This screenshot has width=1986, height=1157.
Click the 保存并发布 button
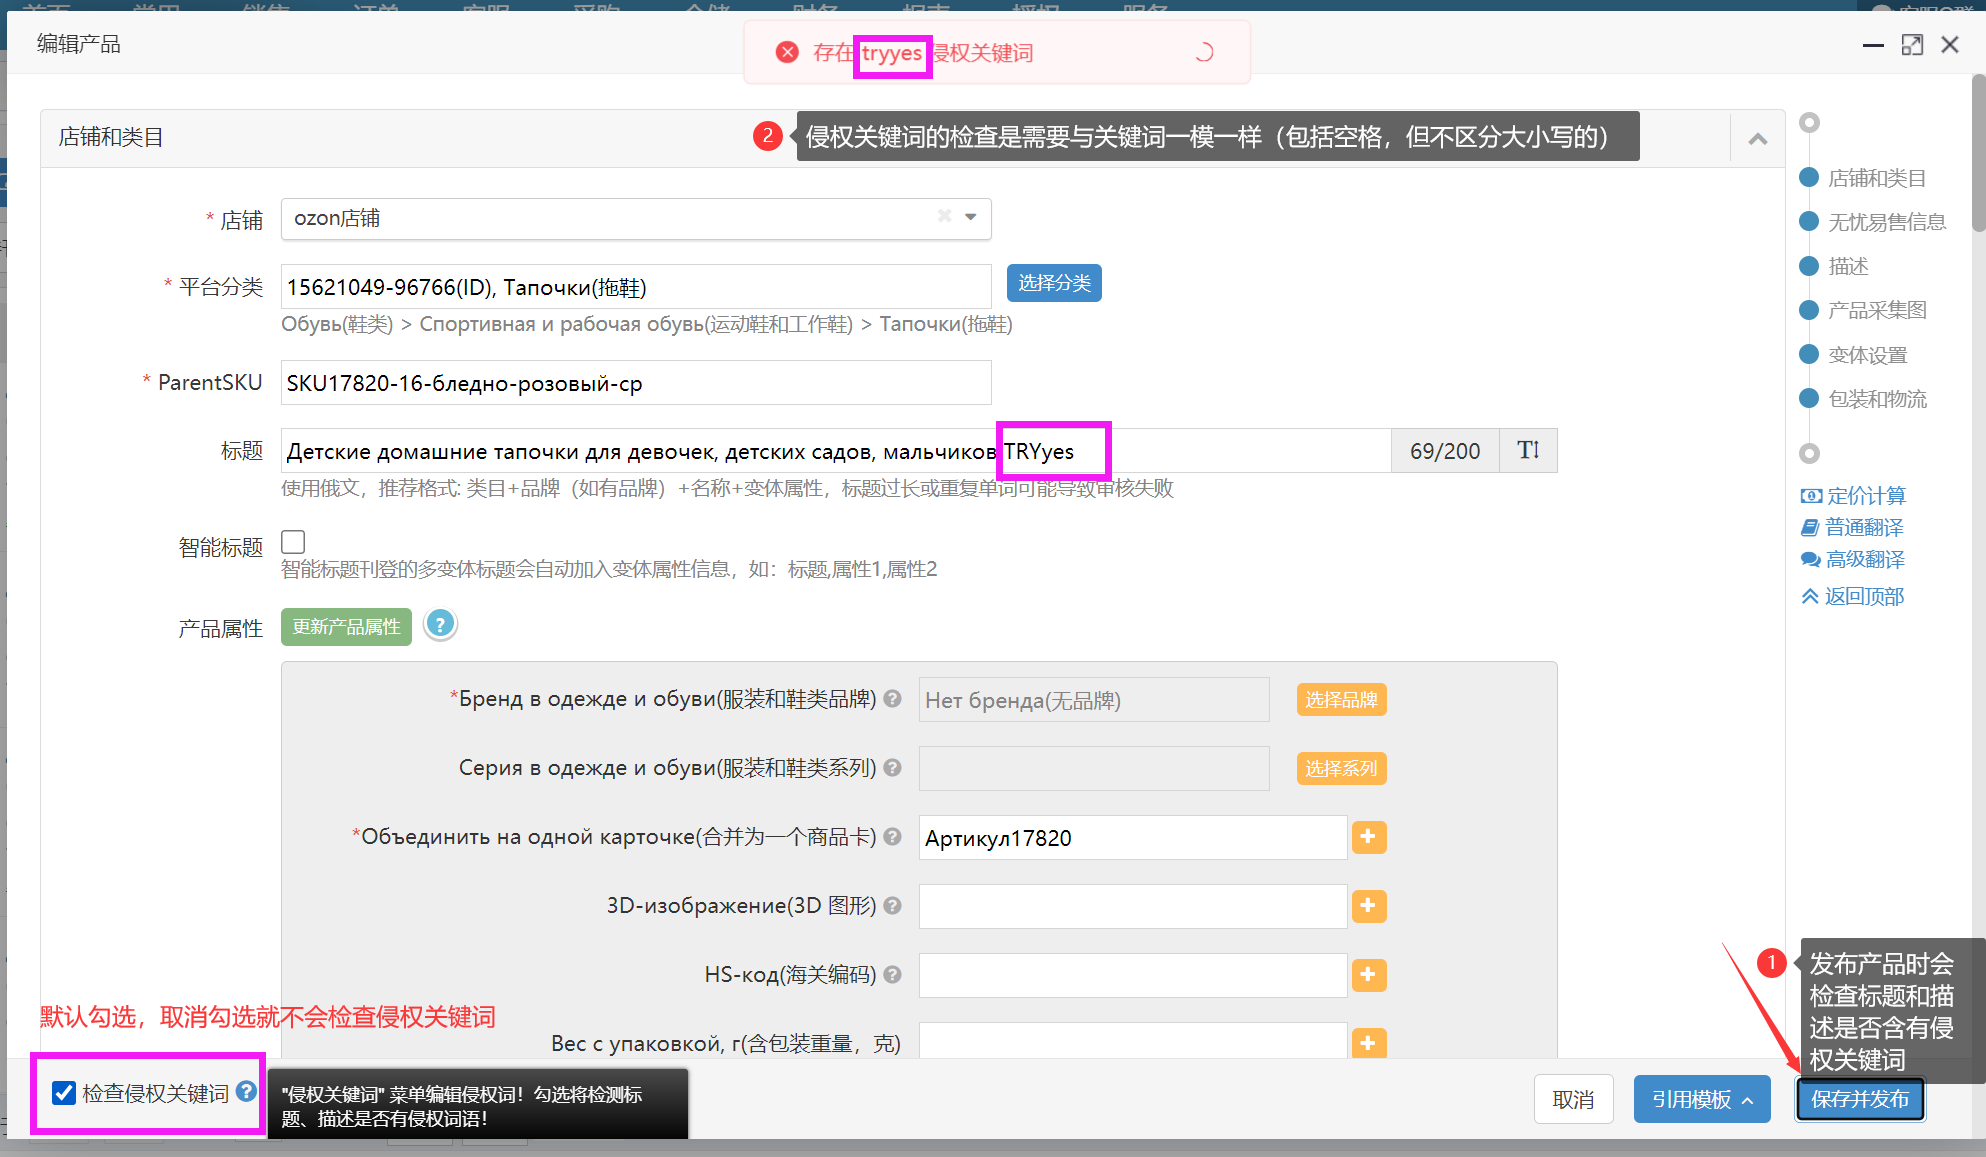click(x=1859, y=1099)
